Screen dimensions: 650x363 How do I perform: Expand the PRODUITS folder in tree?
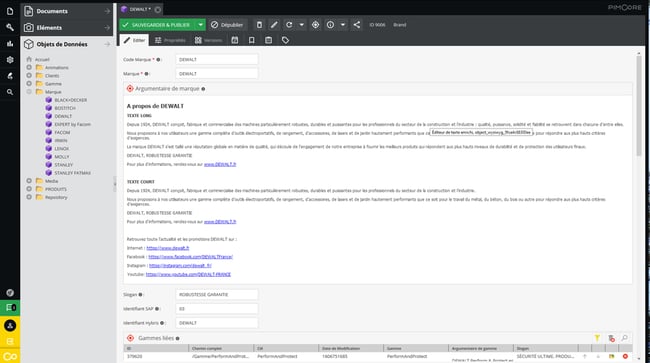[x=29, y=189]
